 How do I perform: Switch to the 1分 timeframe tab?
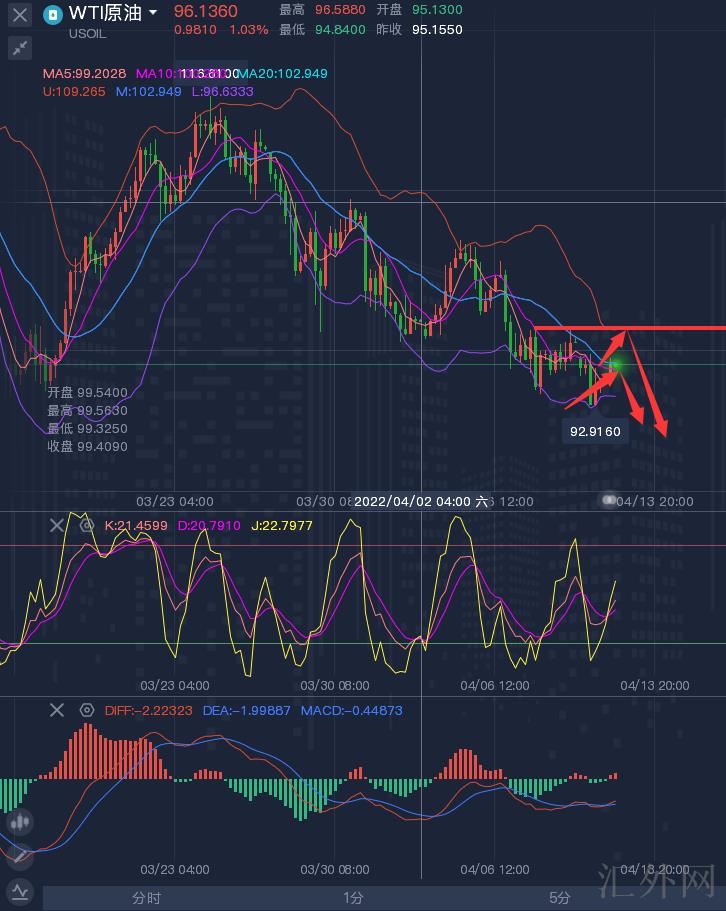[x=353, y=898]
